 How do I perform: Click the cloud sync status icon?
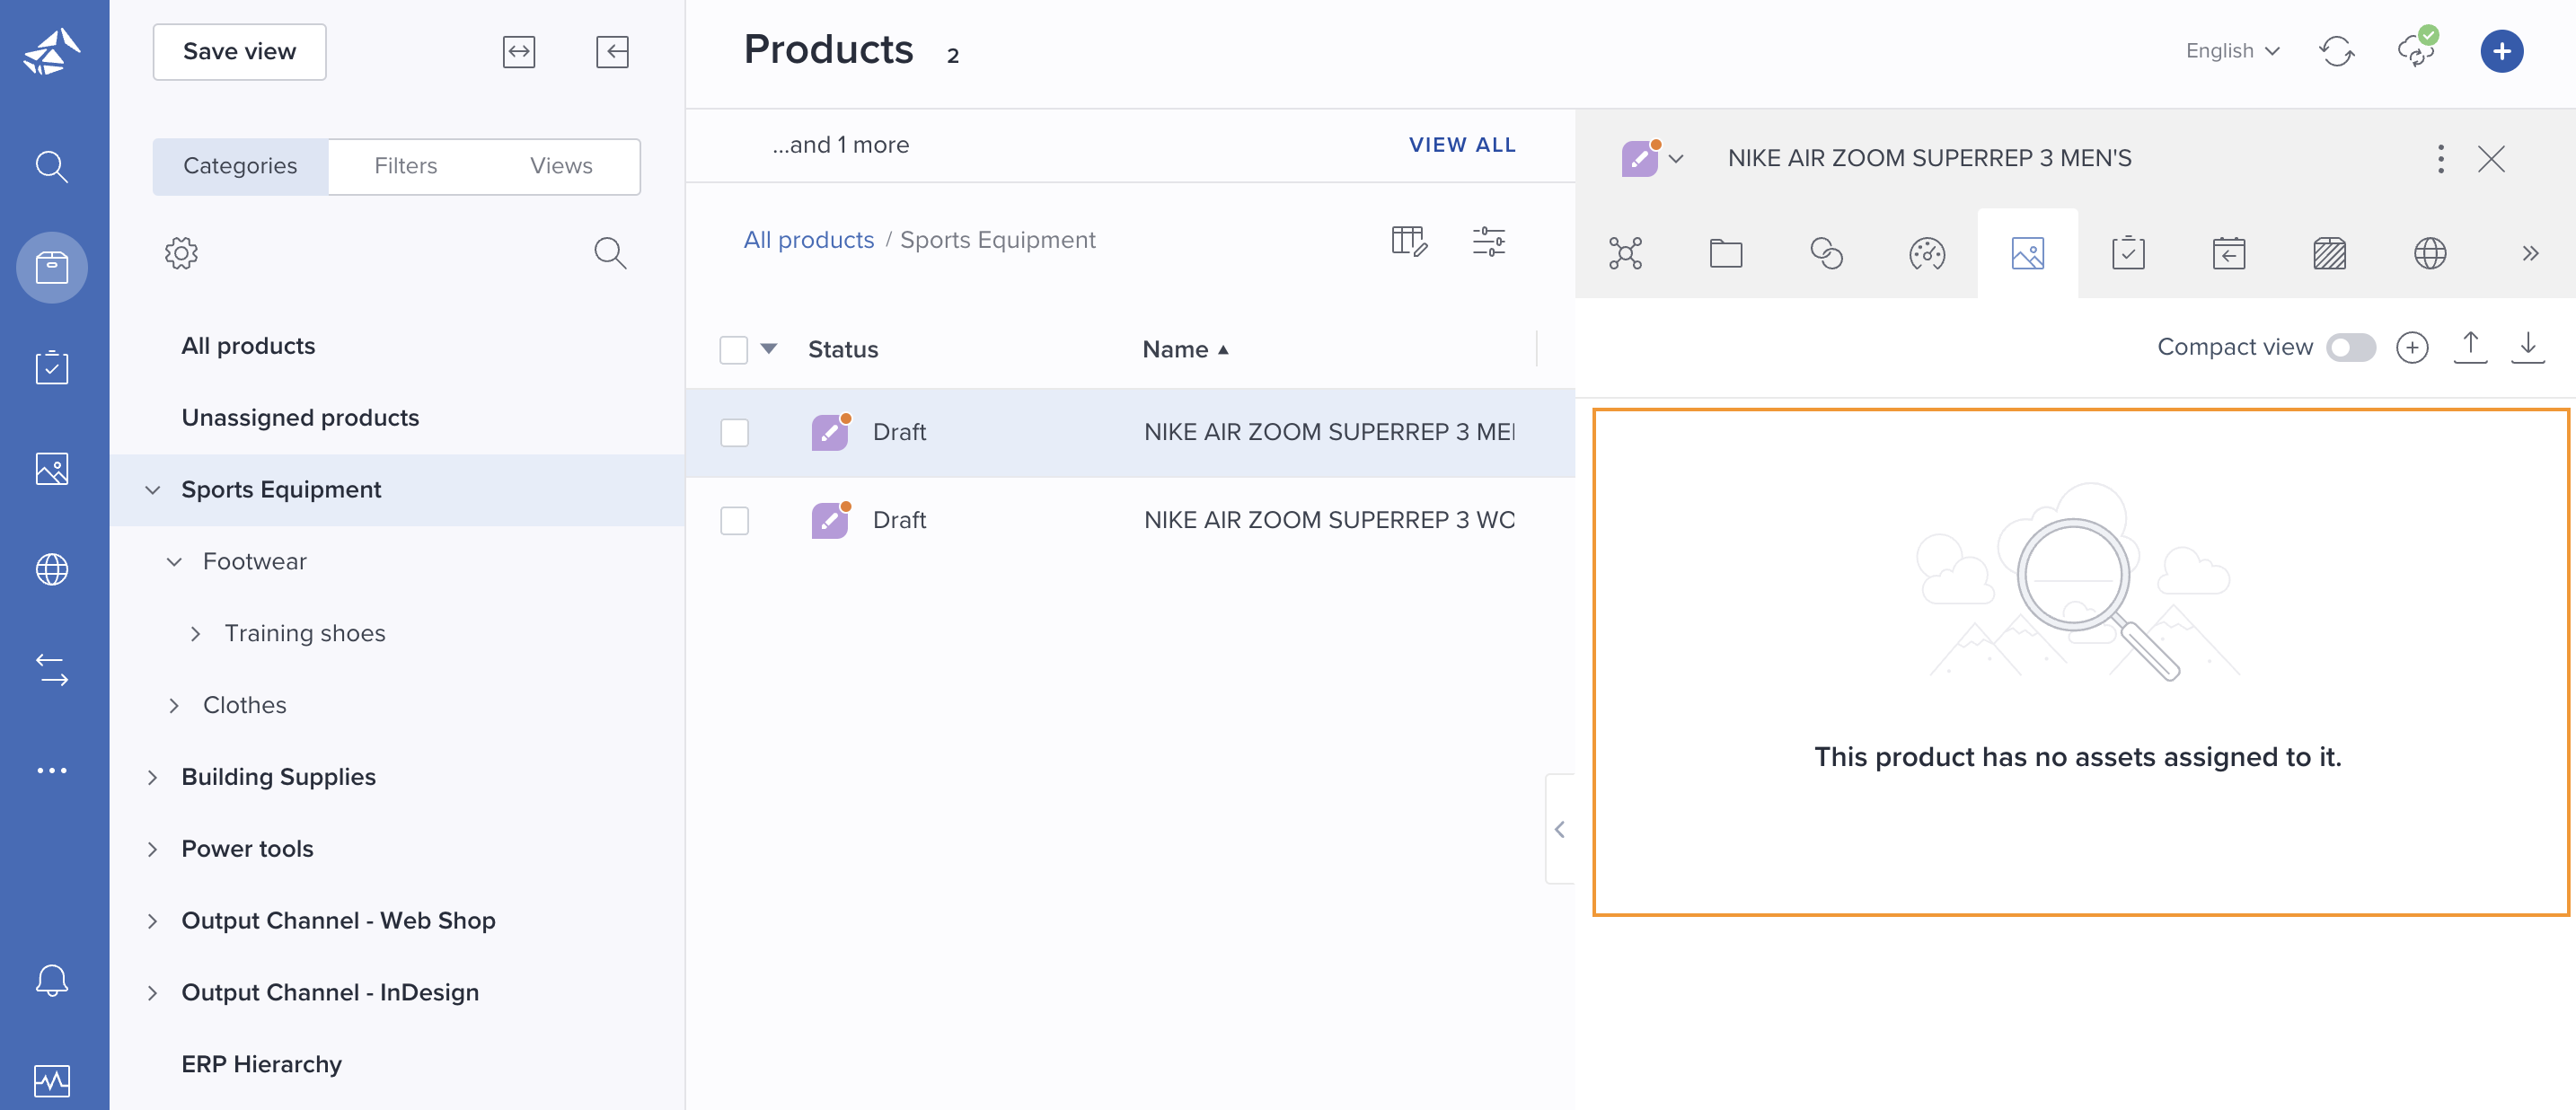pyautogui.click(x=2418, y=49)
